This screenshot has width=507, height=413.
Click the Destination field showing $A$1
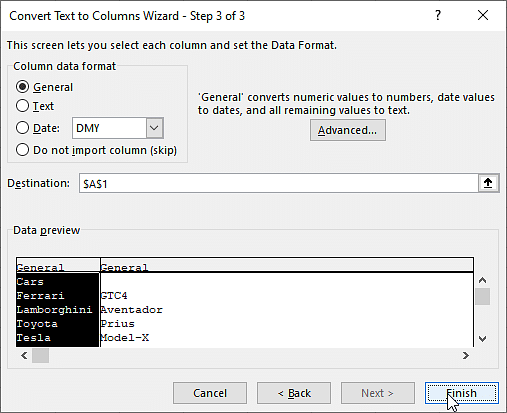279,183
